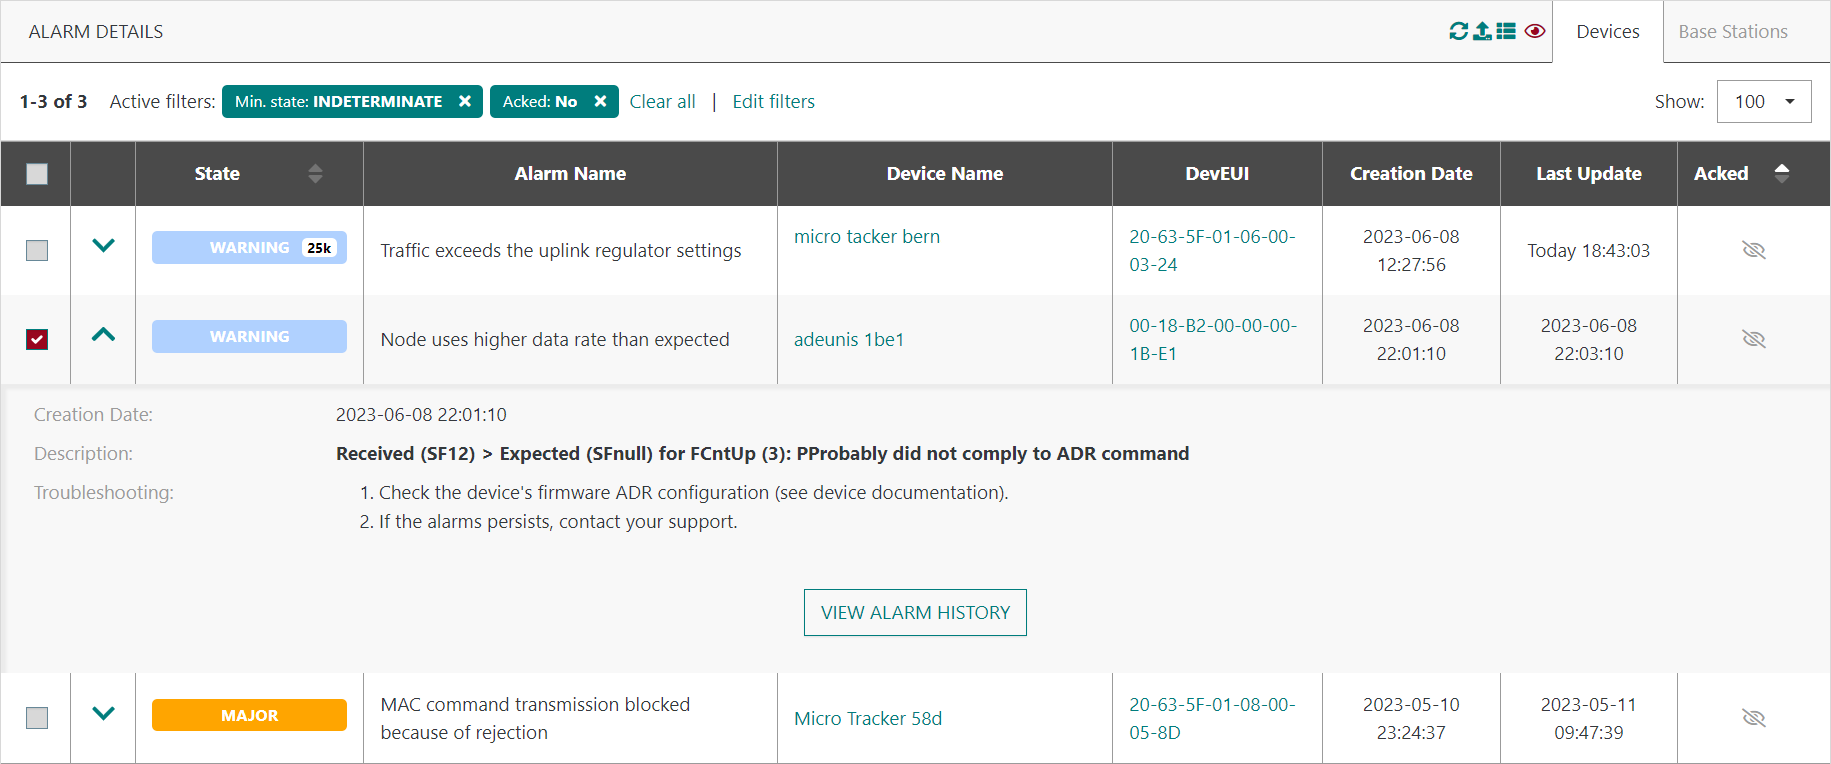Expand the Traffic exceeds uplink alarm row

(x=103, y=246)
